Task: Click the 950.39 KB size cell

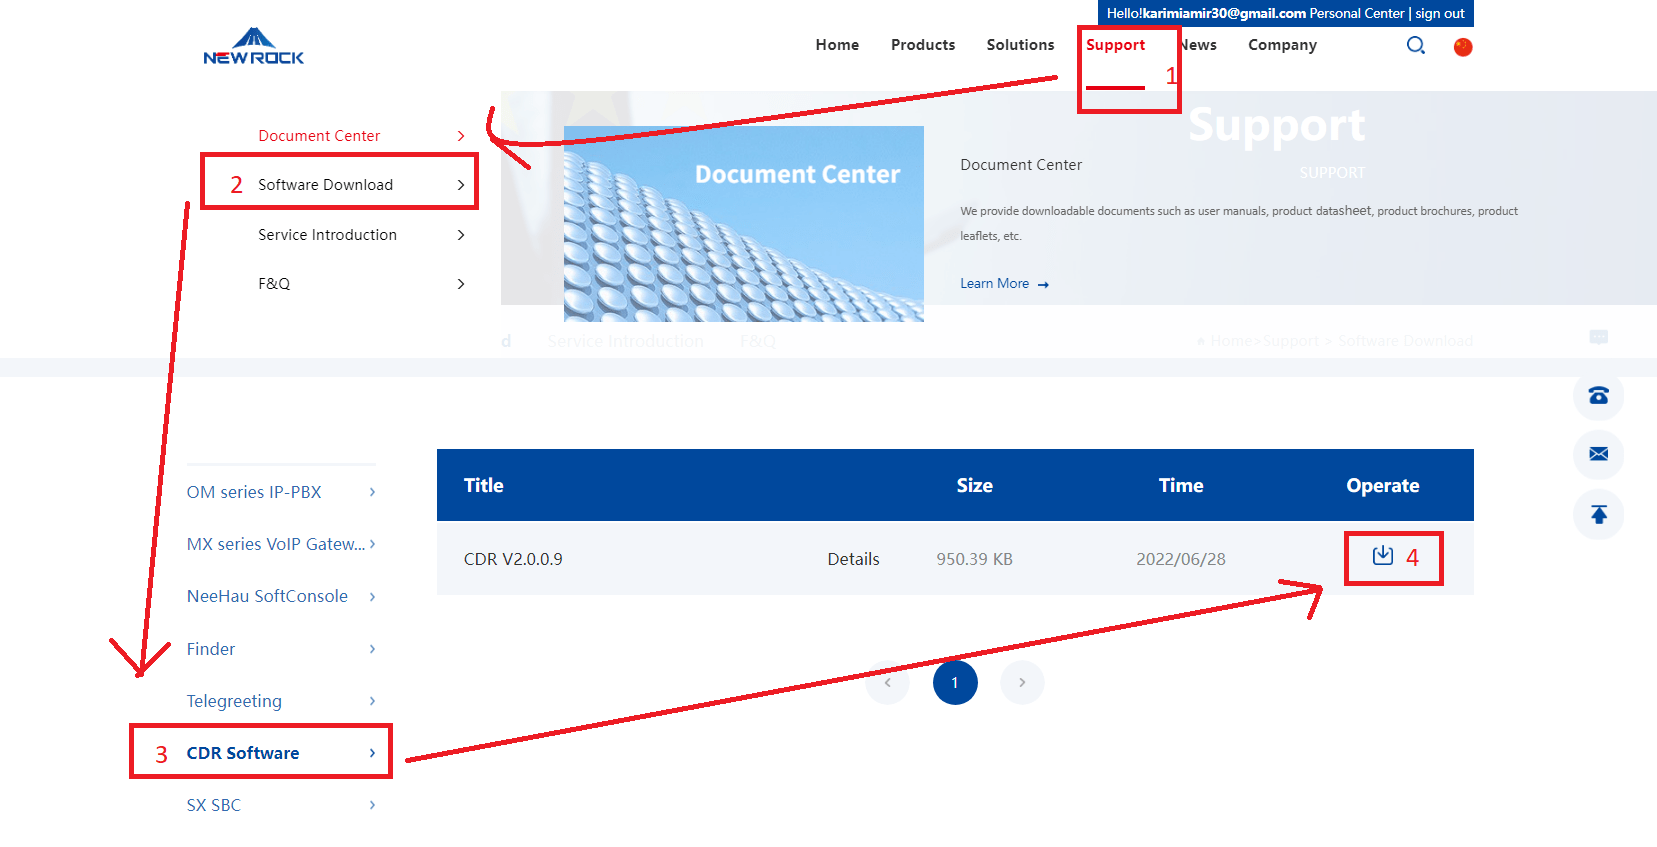Action: pyautogui.click(x=974, y=559)
